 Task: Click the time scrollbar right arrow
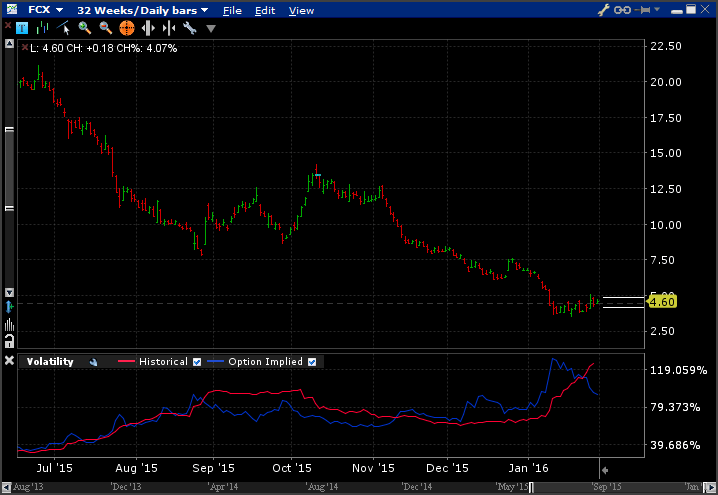710,487
